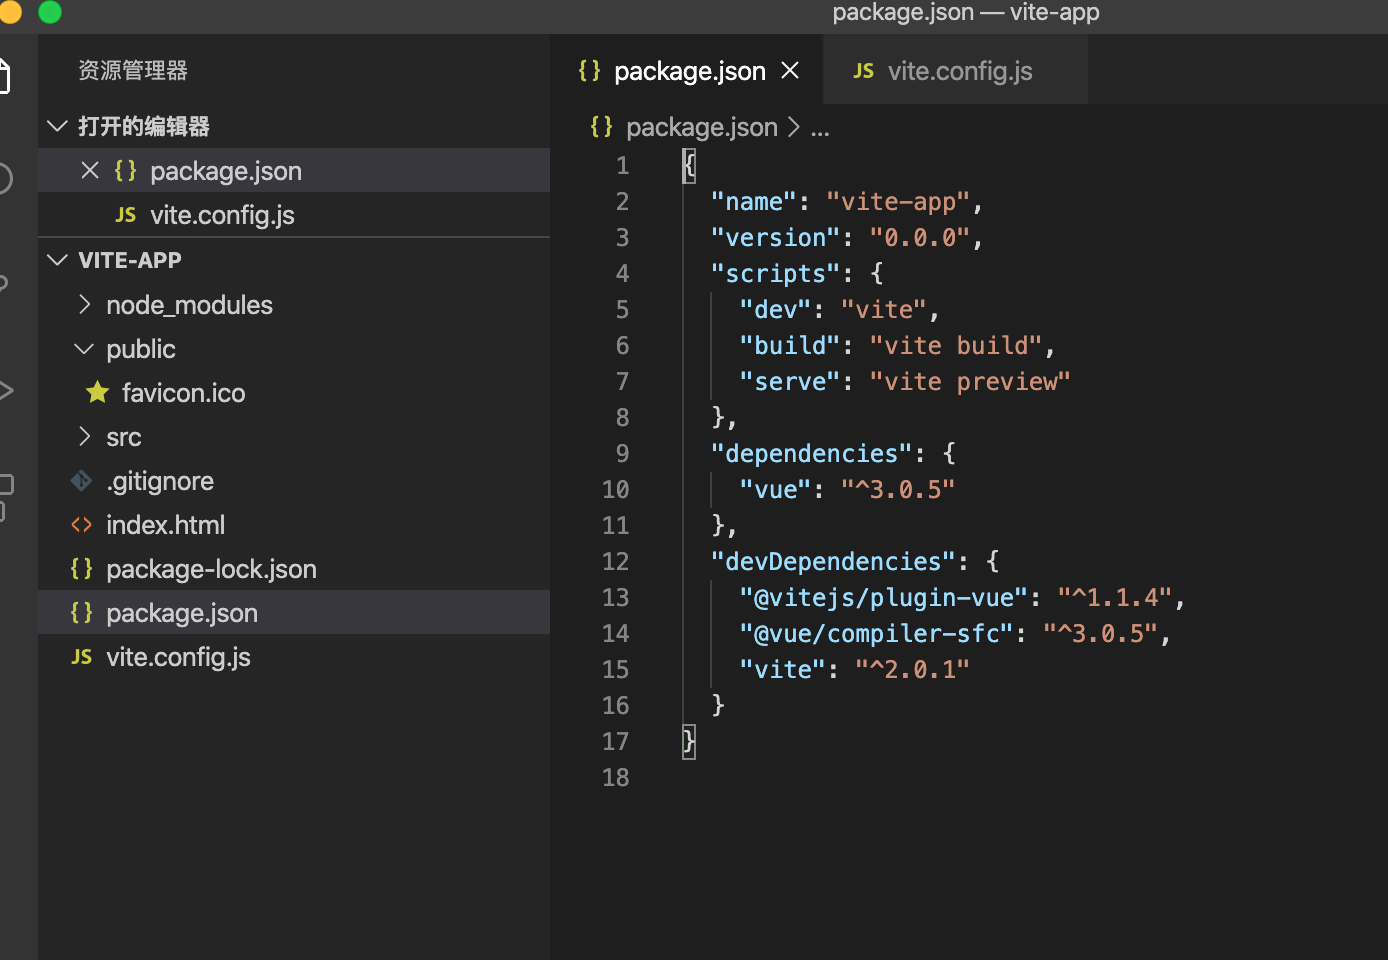
Task: Click the "资源管理器" panel title
Action: click(133, 71)
